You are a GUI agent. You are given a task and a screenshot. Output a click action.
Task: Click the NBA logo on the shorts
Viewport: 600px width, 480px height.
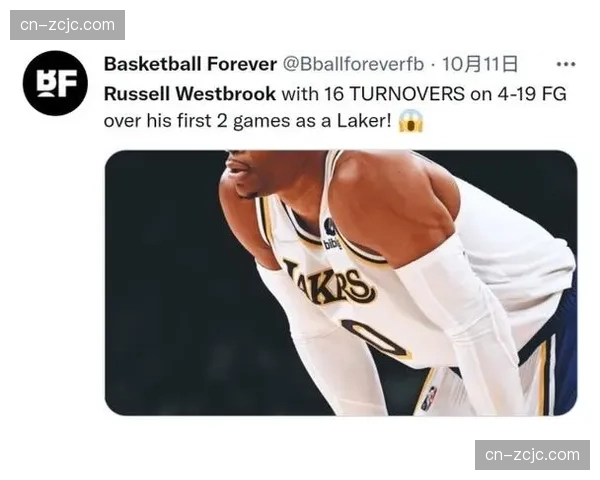(429, 398)
